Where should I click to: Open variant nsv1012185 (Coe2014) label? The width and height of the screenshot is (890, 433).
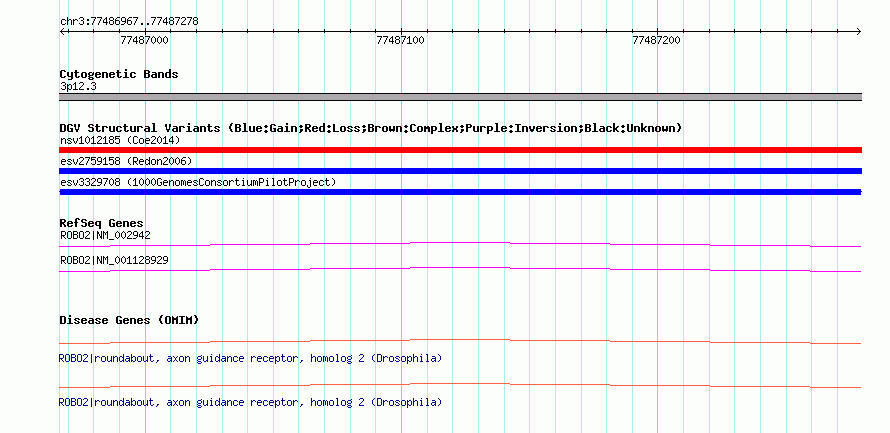(120, 140)
